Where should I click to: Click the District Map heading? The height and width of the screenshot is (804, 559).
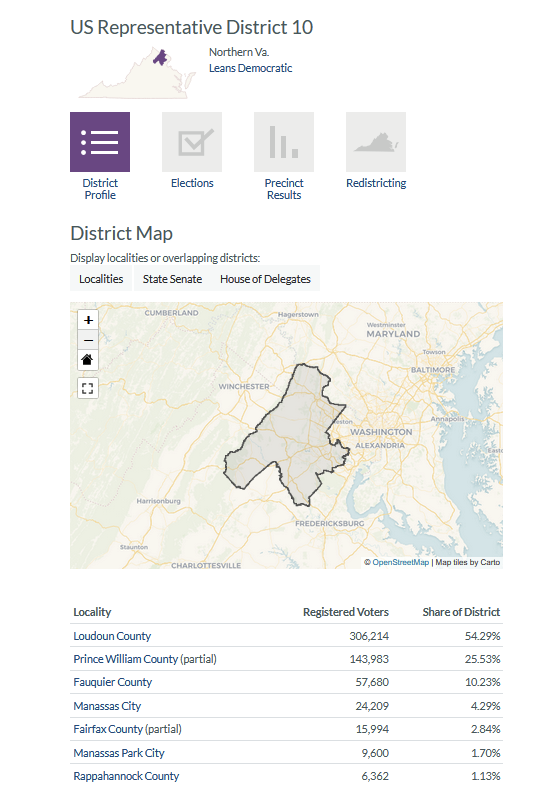click(x=122, y=233)
